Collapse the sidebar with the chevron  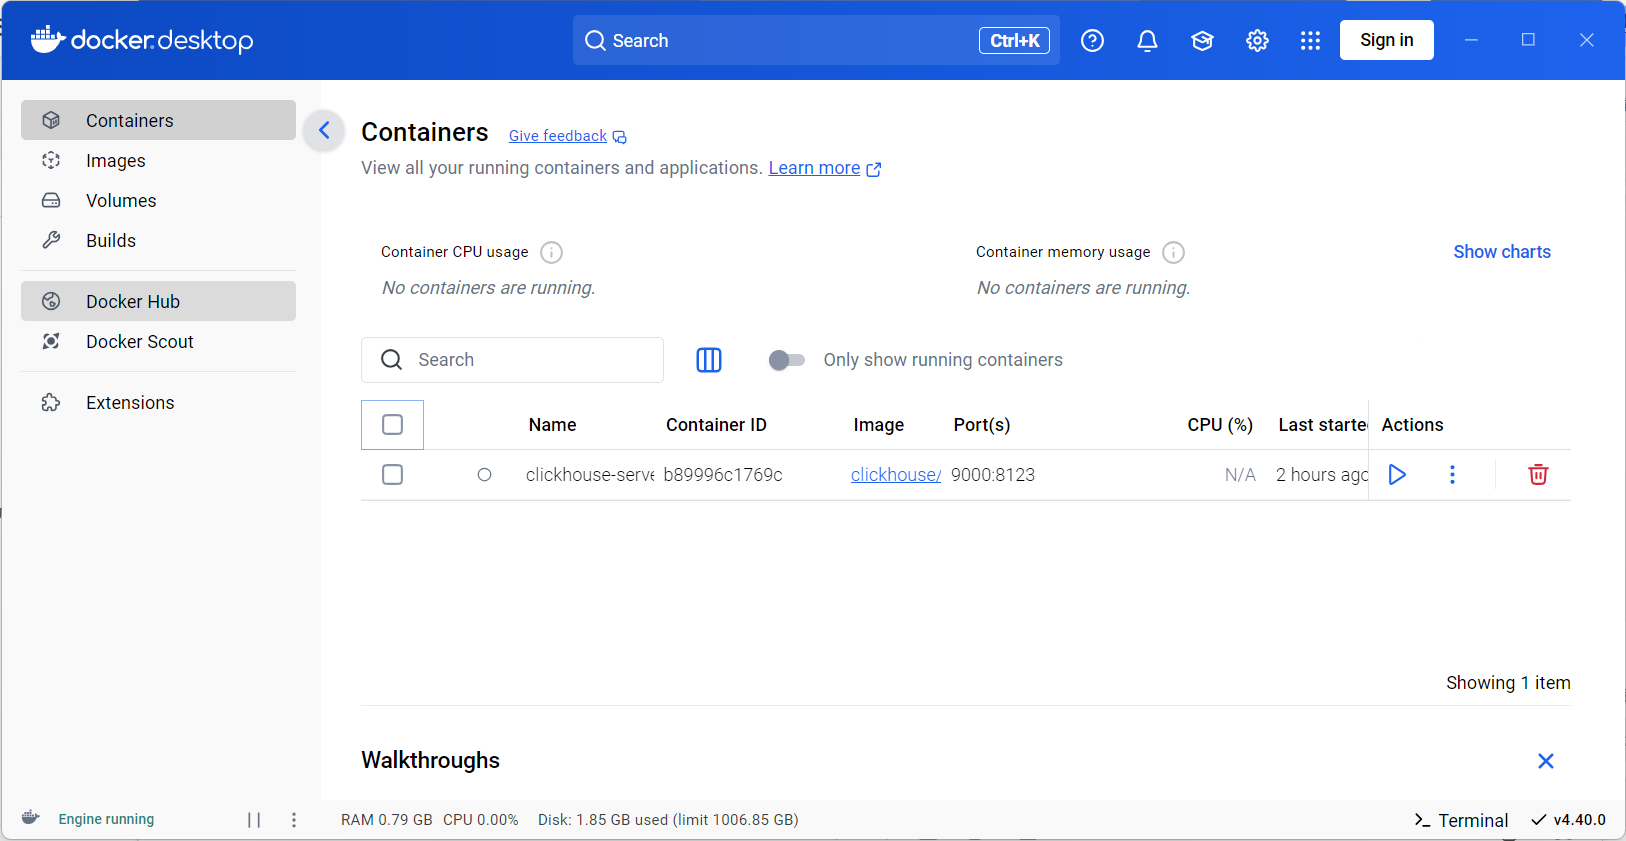coord(324,130)
